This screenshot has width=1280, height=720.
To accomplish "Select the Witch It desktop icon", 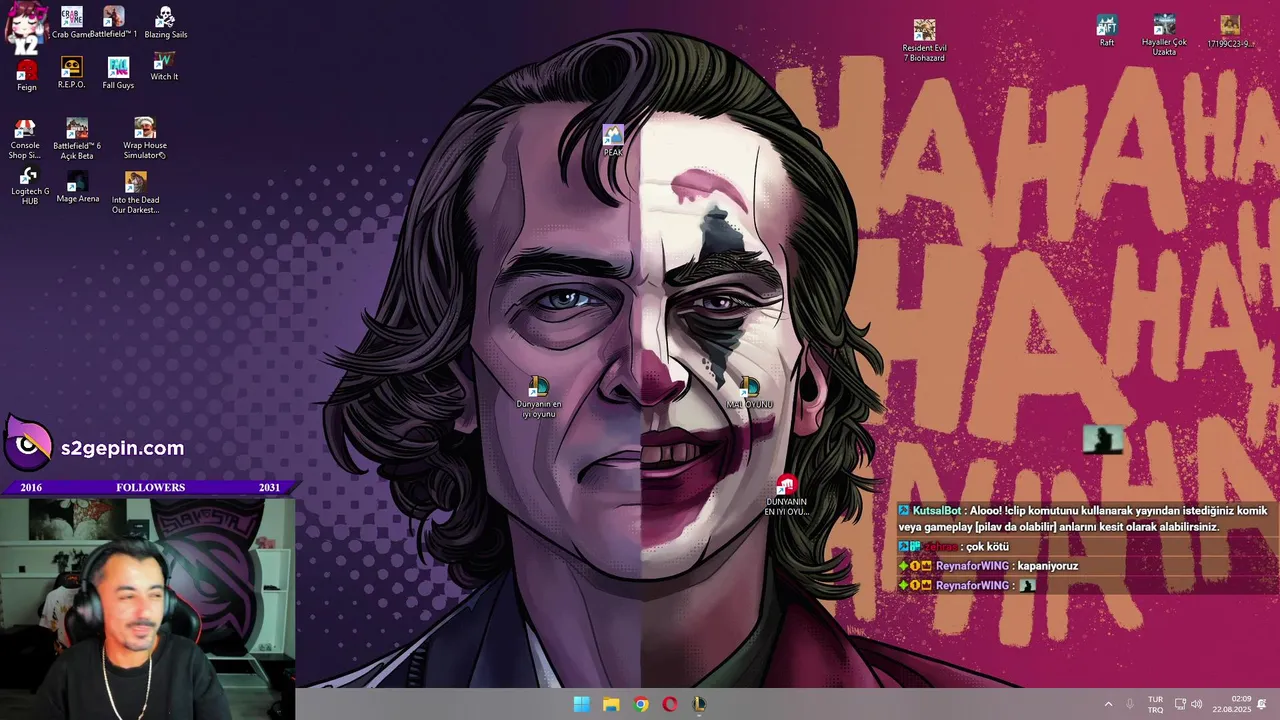I will (164, 67).
